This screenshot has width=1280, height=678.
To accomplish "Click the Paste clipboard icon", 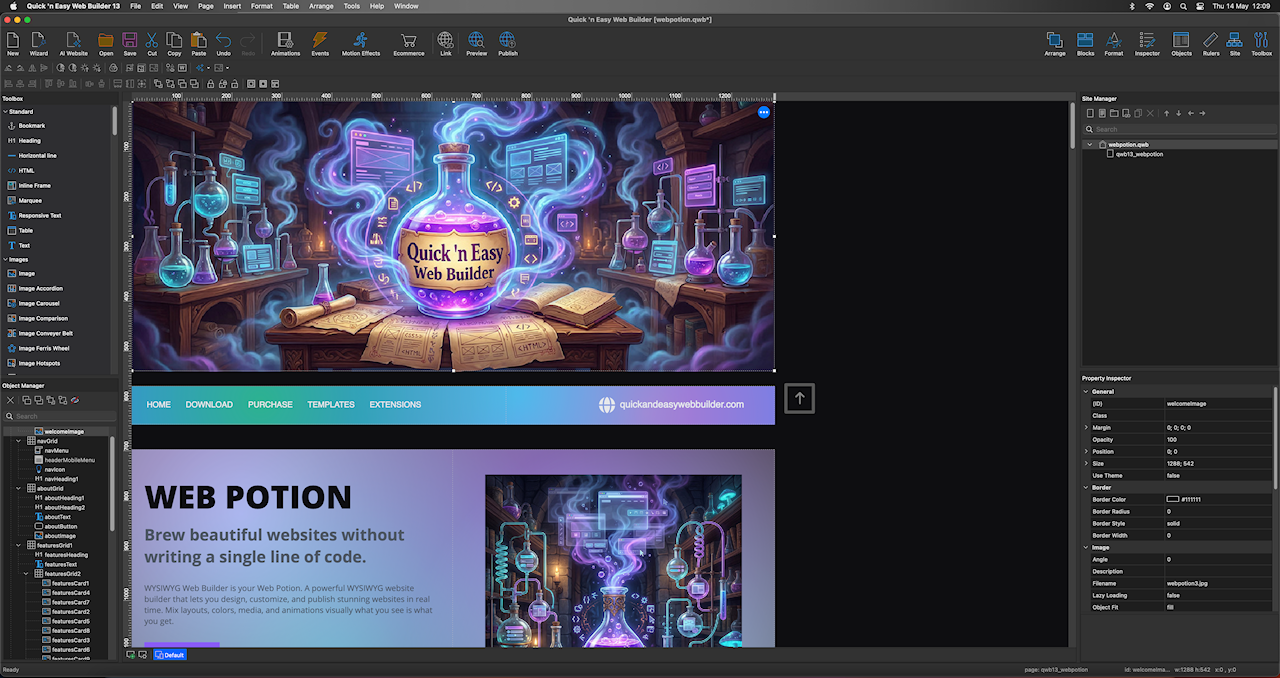I will pos(199,43).
